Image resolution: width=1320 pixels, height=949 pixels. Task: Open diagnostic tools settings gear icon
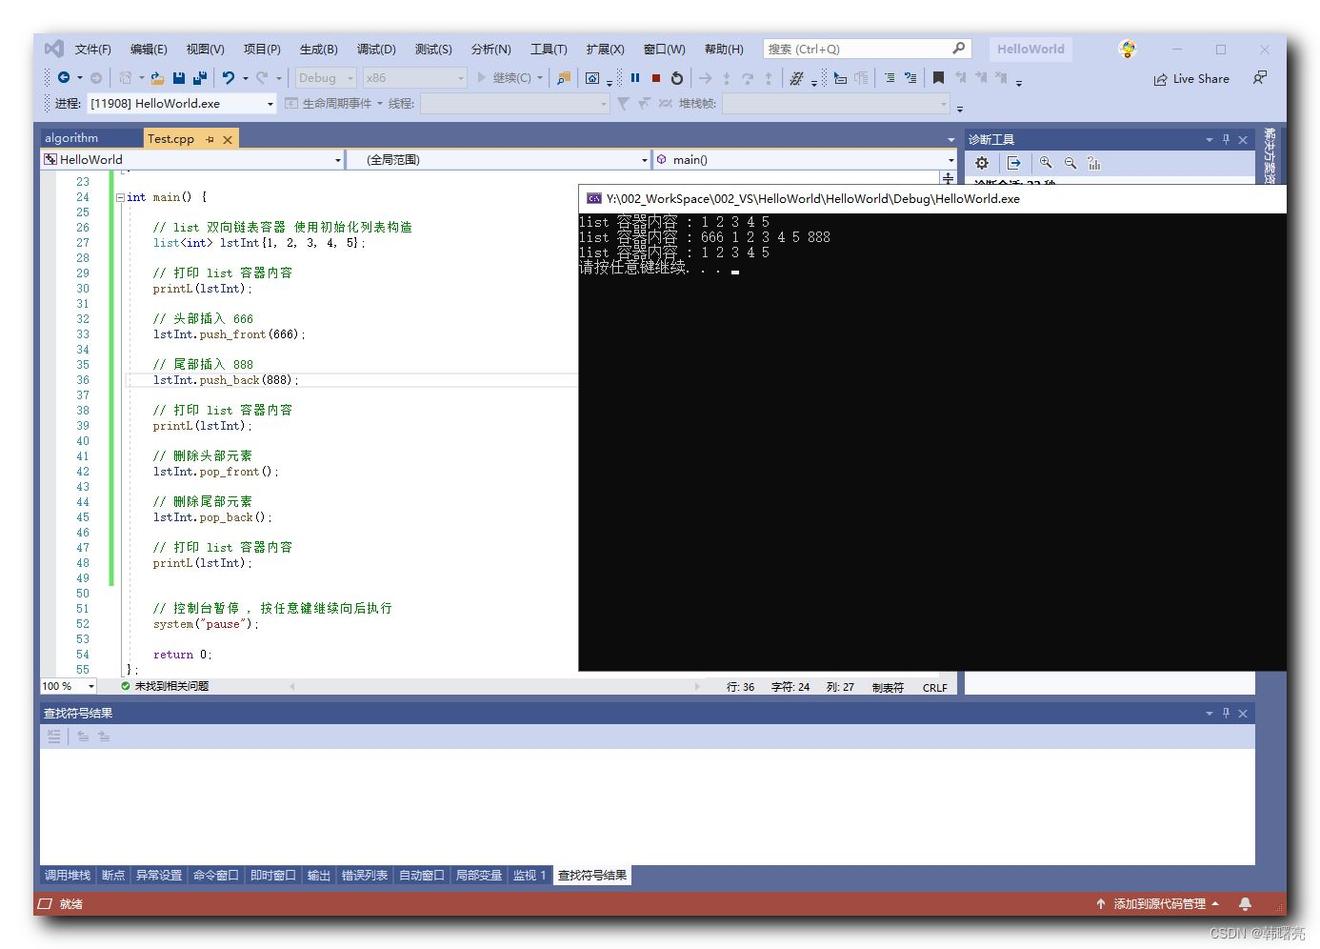point(982,163)
